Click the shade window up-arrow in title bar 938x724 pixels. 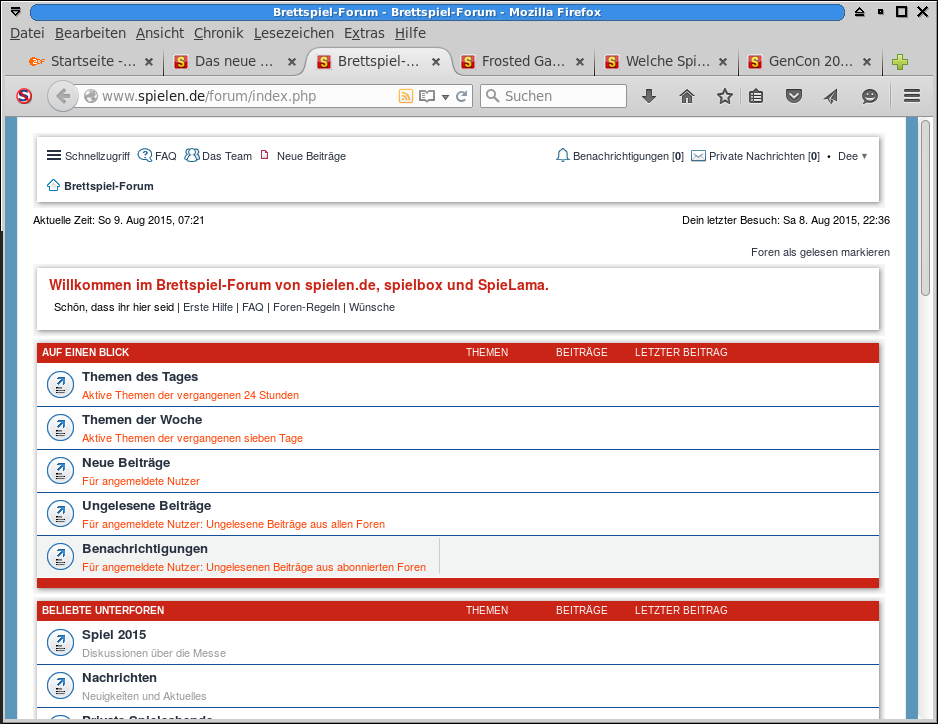pyautogui.click(x=860, y=11)
